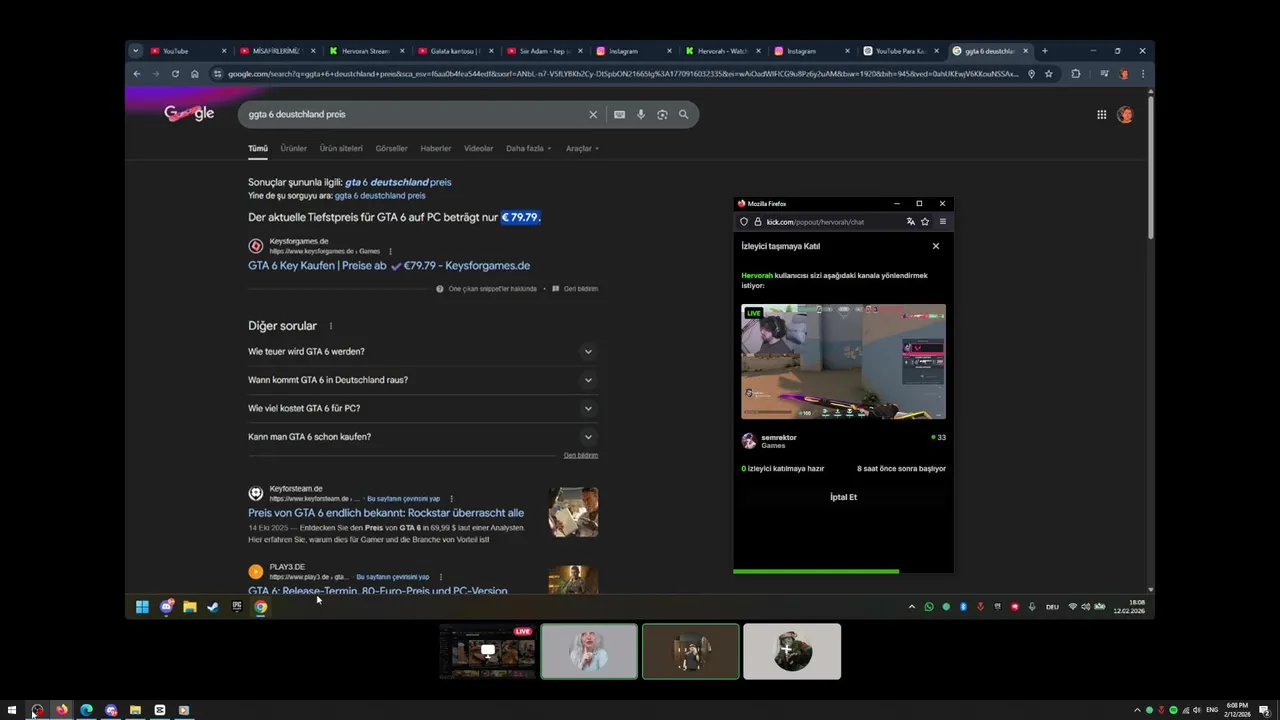The height and width of the screenshot is (720, 1280).
Task: Open Firefox in bottom taskbar
Action: 62,710
